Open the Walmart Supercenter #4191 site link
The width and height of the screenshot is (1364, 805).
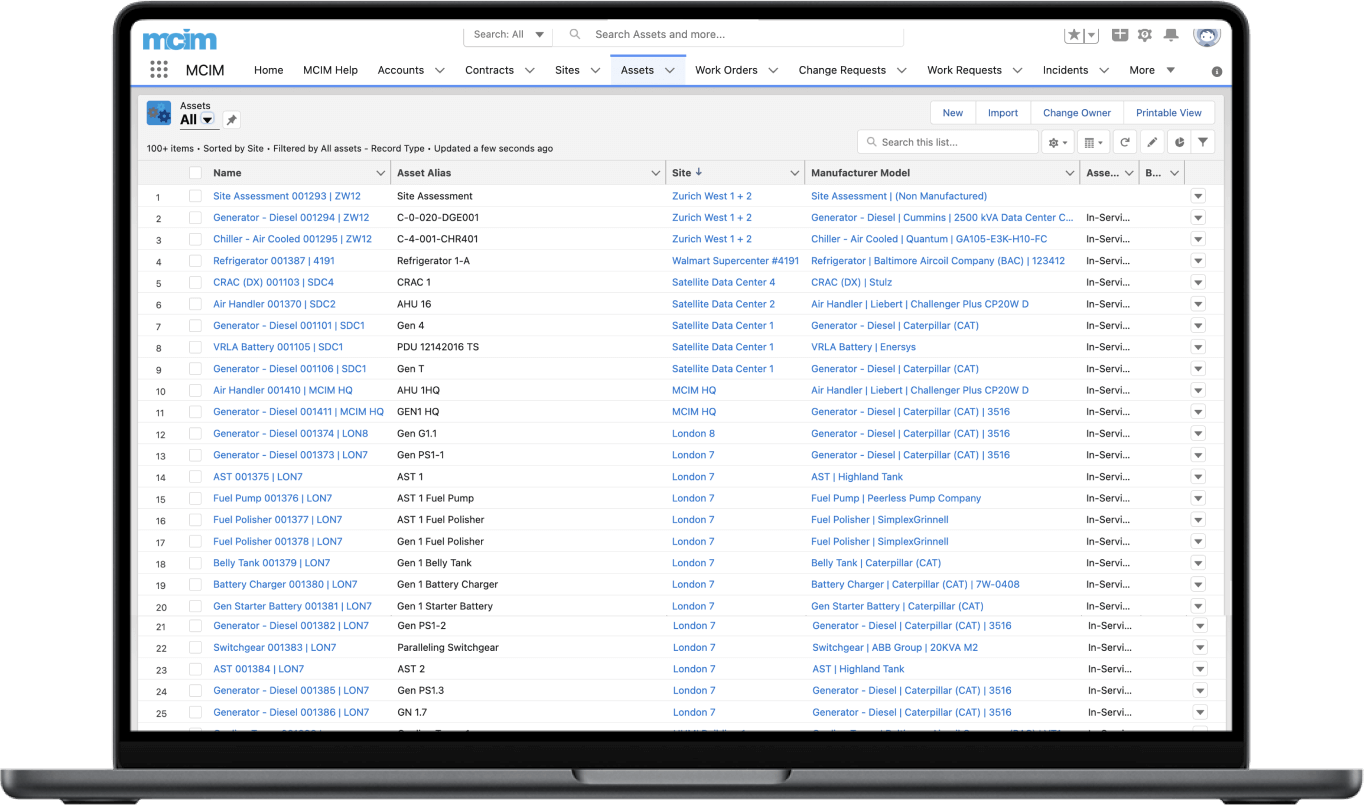coord(735,261)
